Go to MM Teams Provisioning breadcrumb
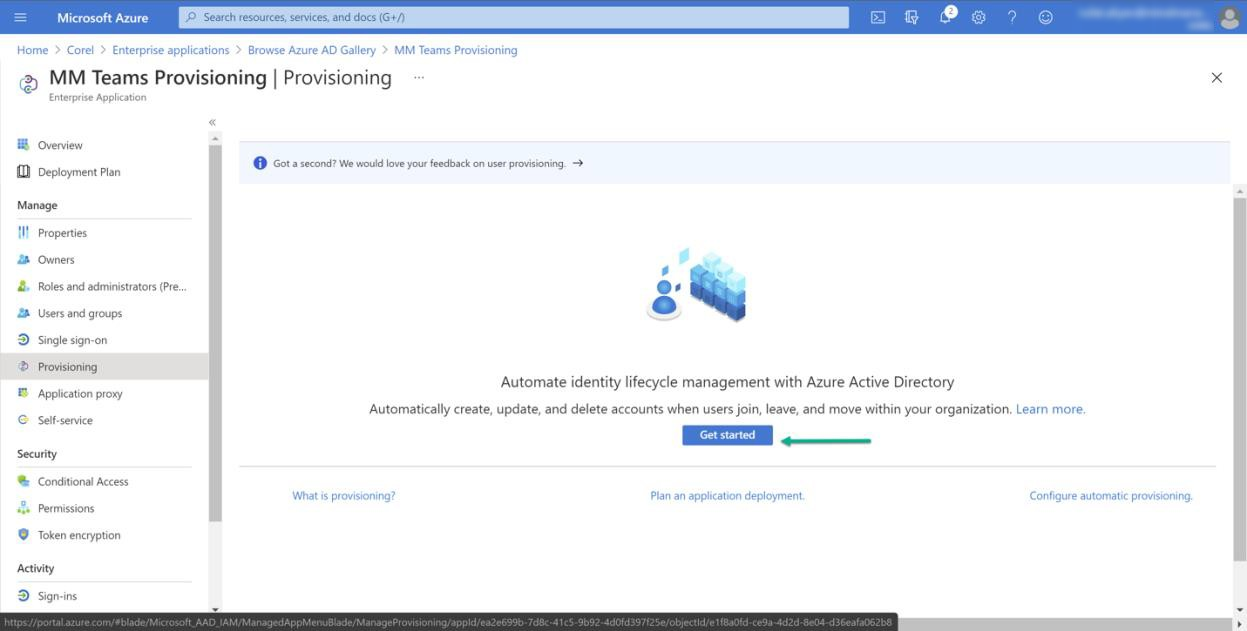 click(456, 50)
